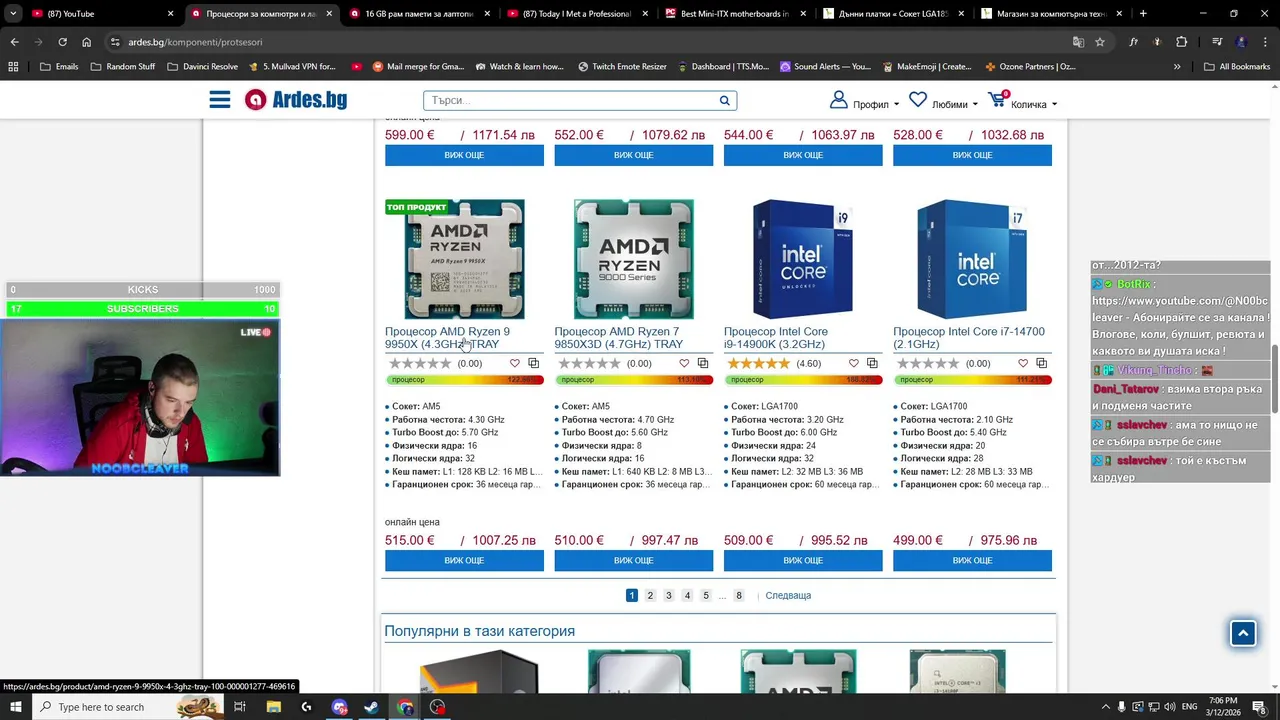Go to results page 8
This screenshot has width=1280, height=720.
(x=739, y=596)
